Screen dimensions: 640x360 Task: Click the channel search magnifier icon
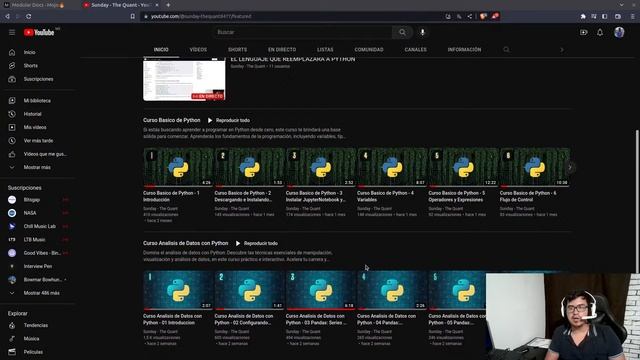[x=506, y=49]
